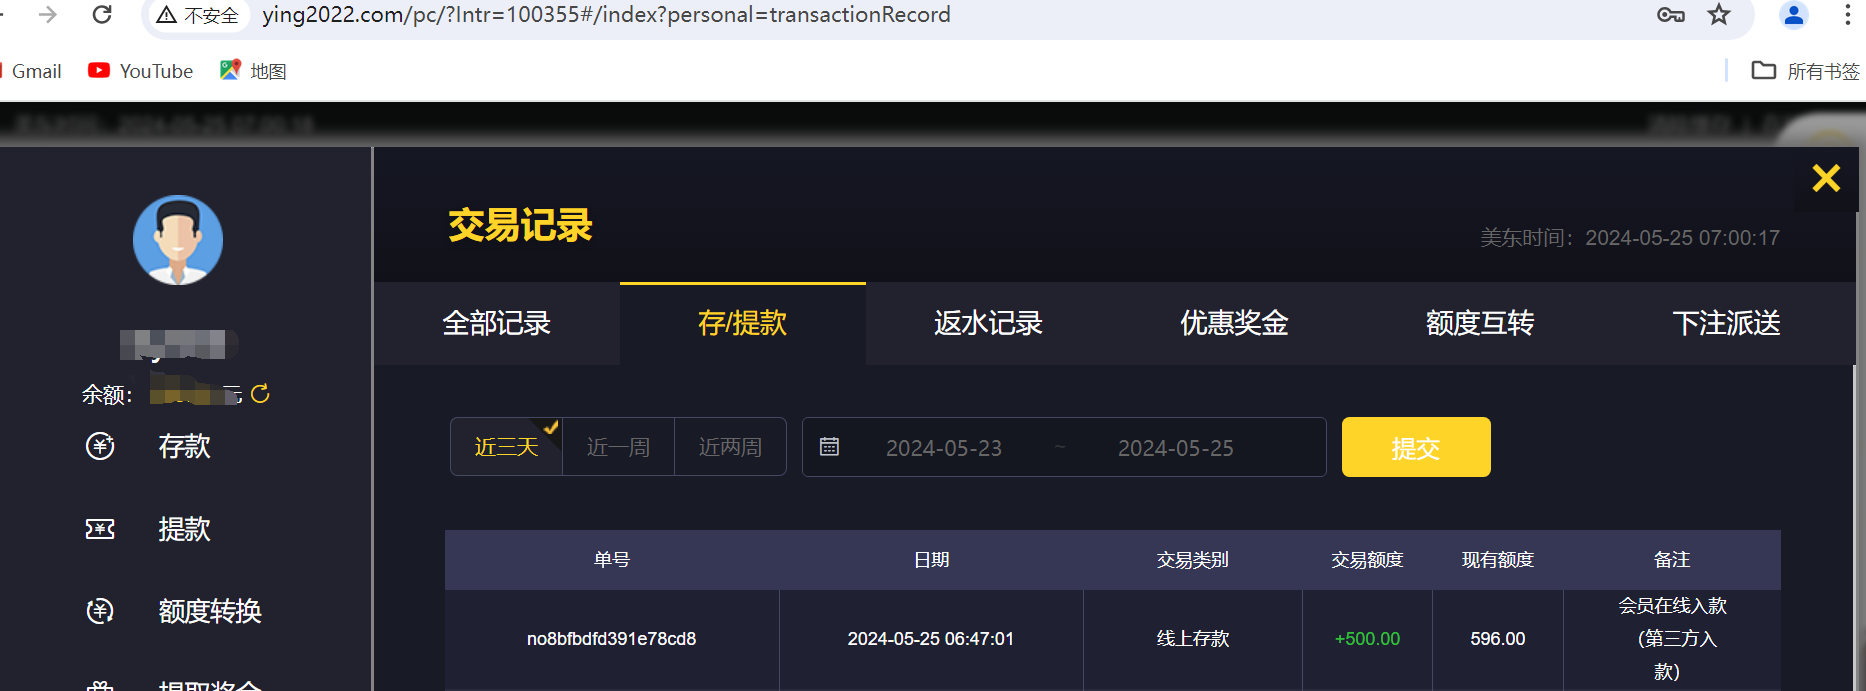Click order number no8bfbdfd391e78cd8
Screen dimensions: 1866x691
[x=612, y=639]
